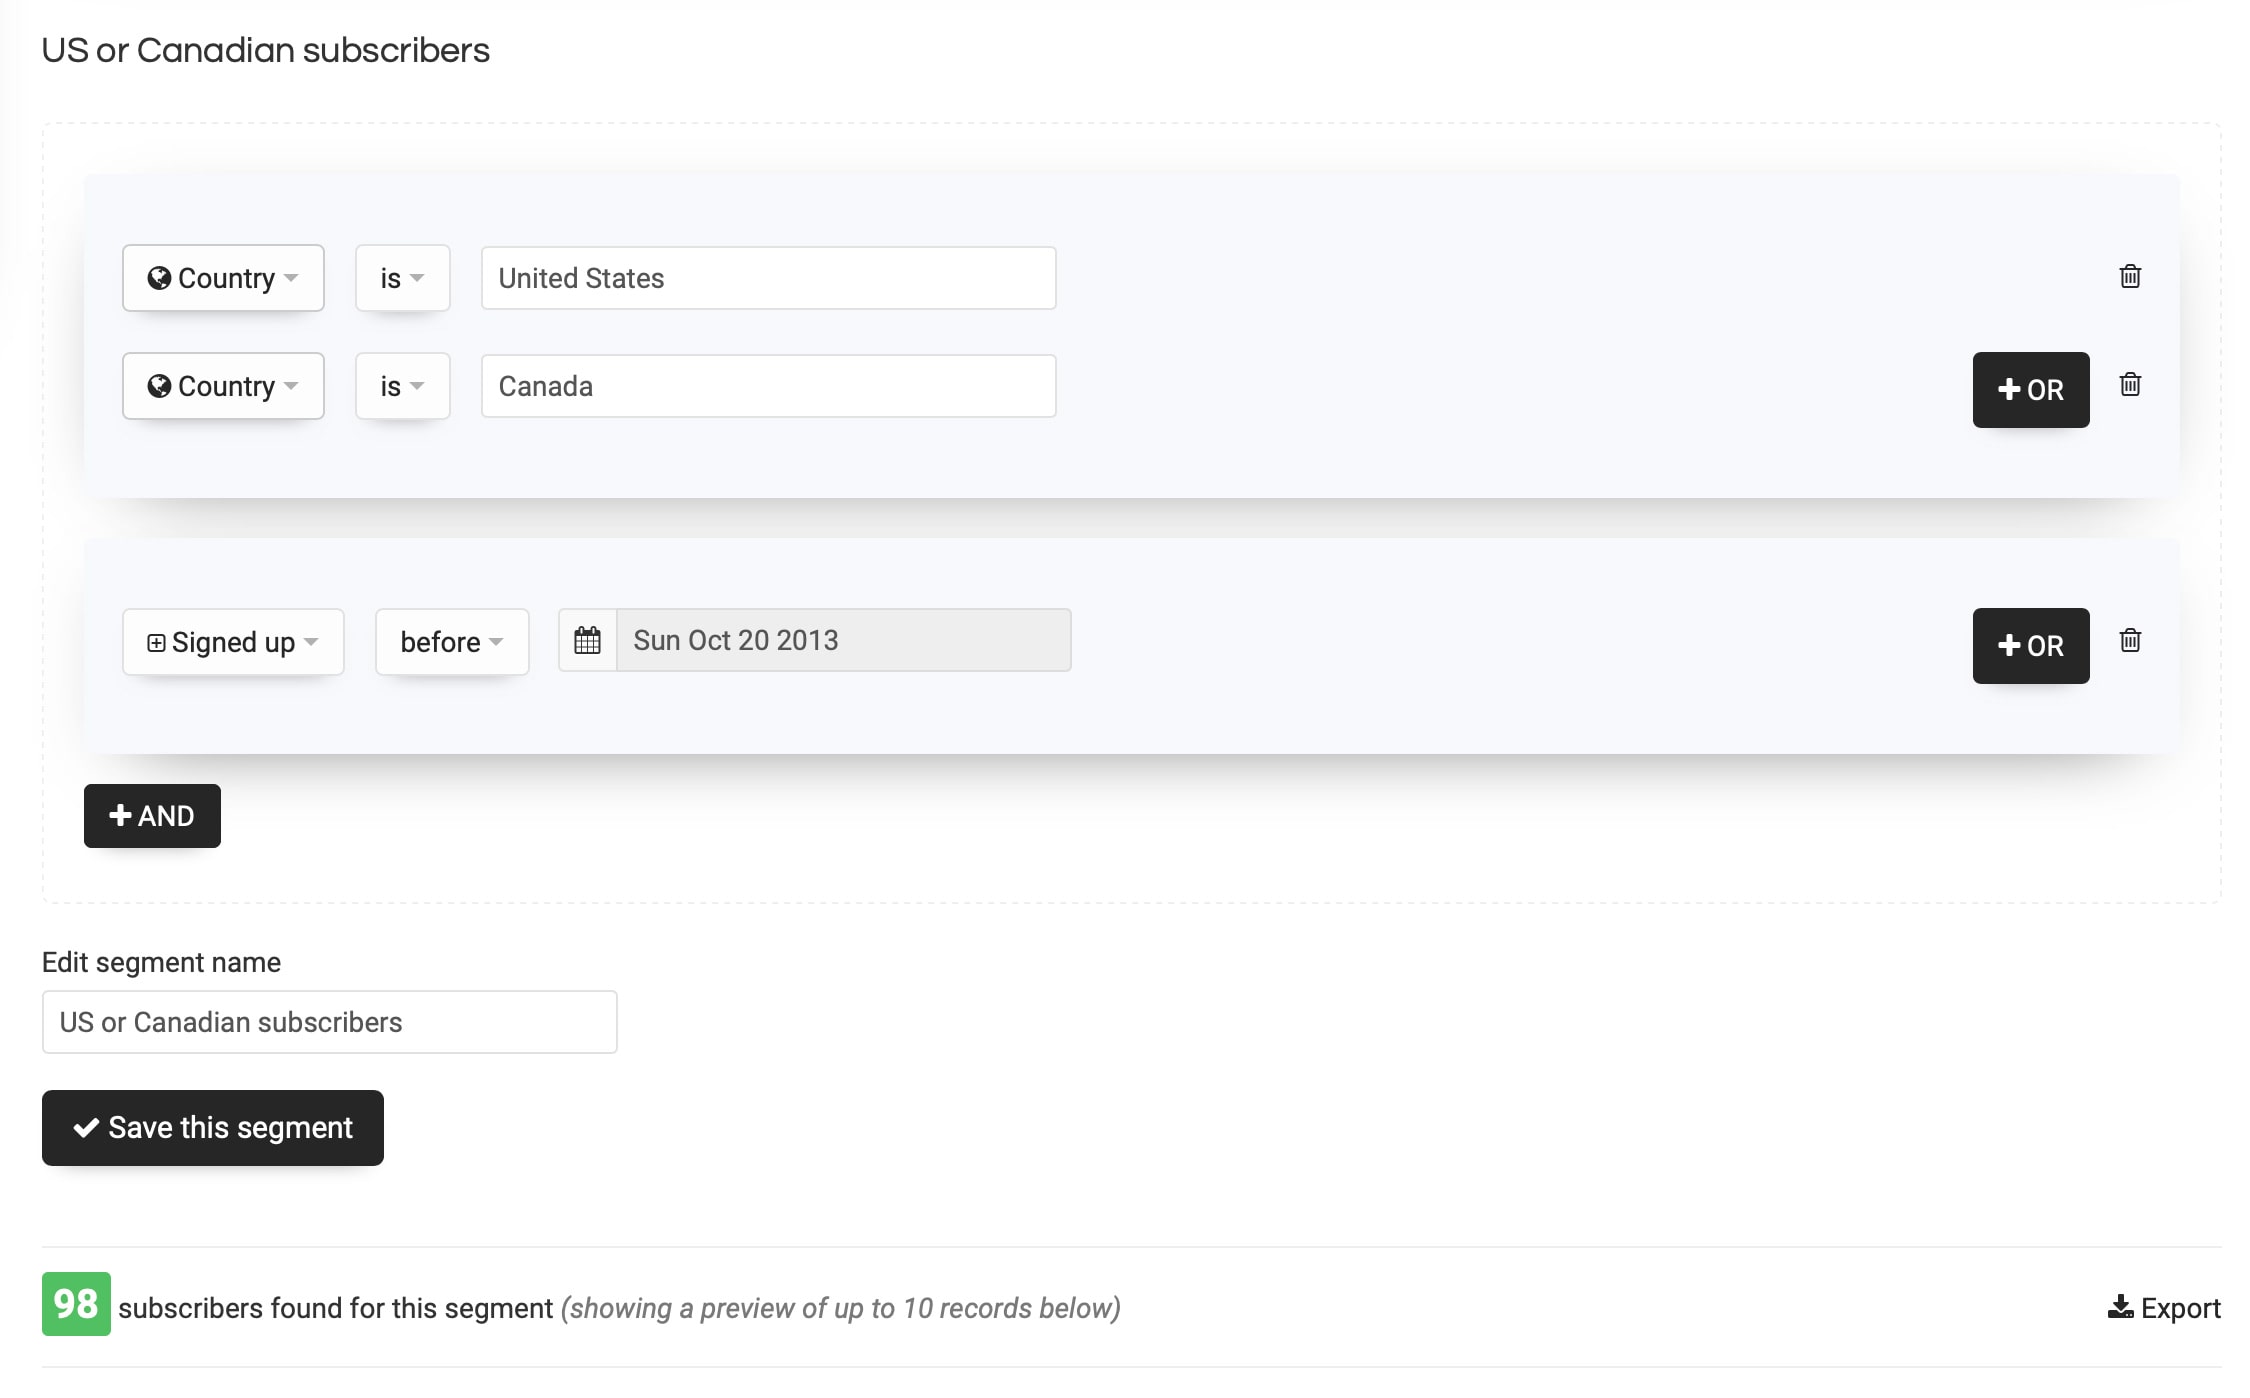The image size is (2250, 1398).
Task: Open the Signed up field dropdown
Action: (233, 642)
